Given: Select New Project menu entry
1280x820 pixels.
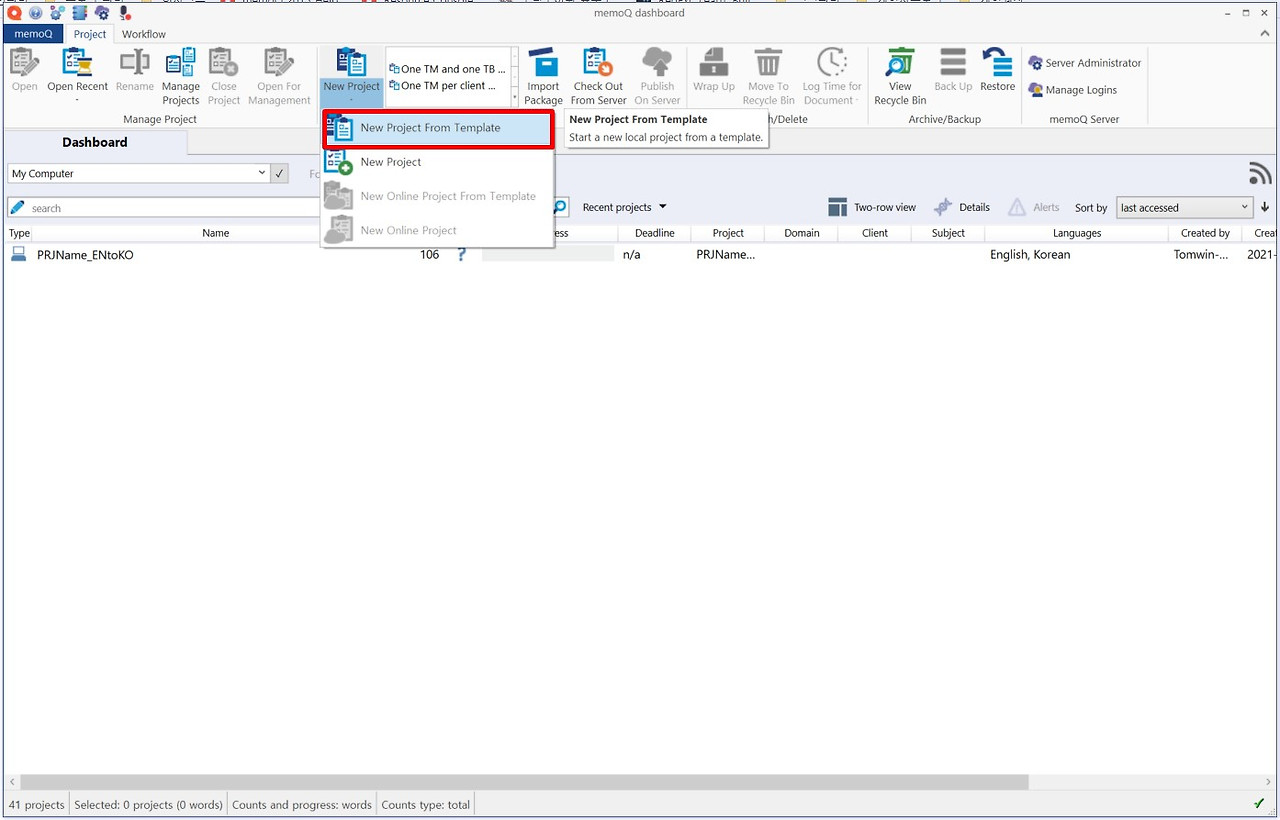Looking at the screenshot, I should 437,162.
